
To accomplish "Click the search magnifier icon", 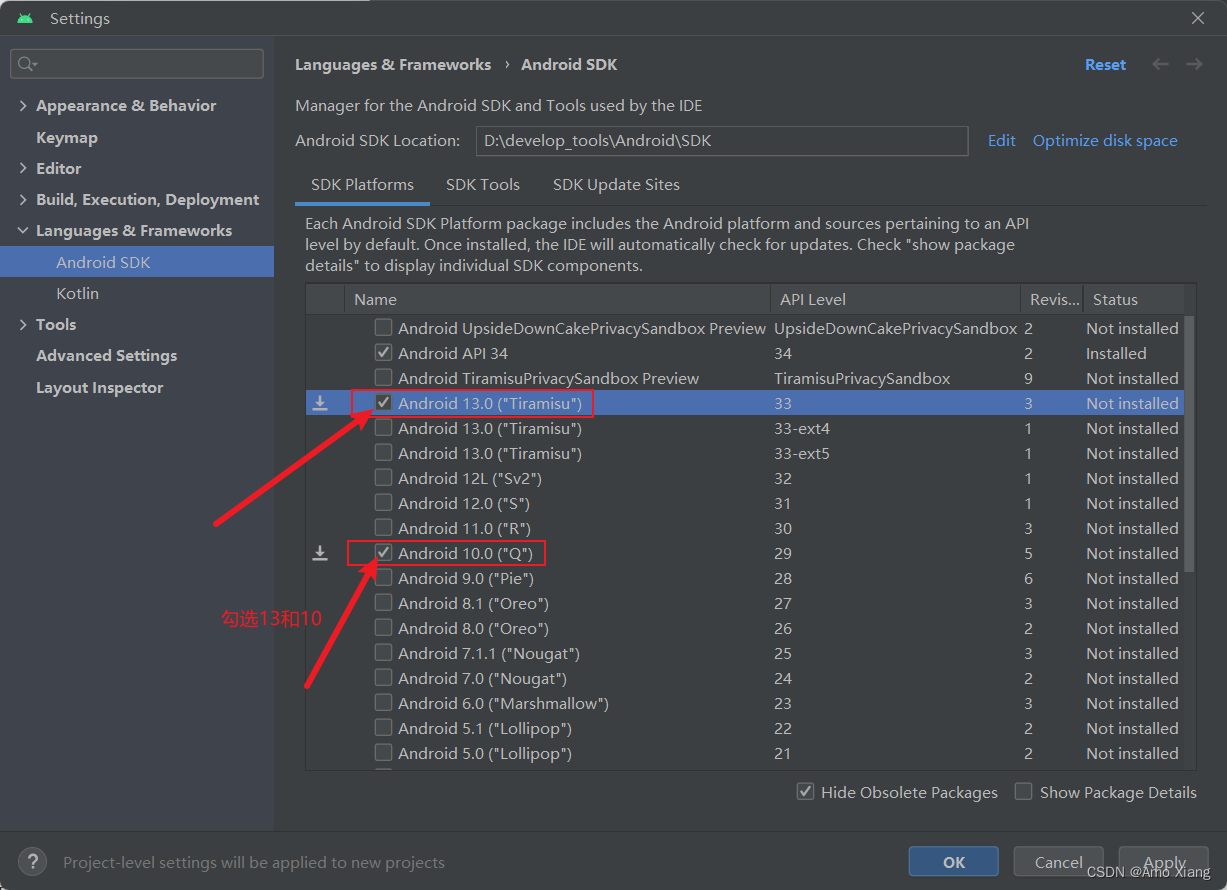I will point(27,64).
